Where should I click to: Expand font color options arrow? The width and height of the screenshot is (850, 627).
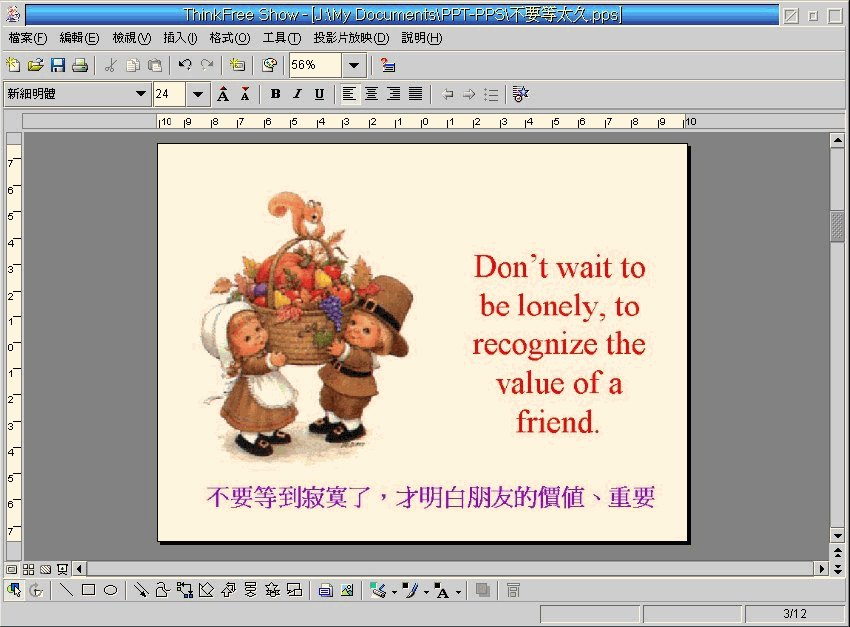[x=459, y=592]
